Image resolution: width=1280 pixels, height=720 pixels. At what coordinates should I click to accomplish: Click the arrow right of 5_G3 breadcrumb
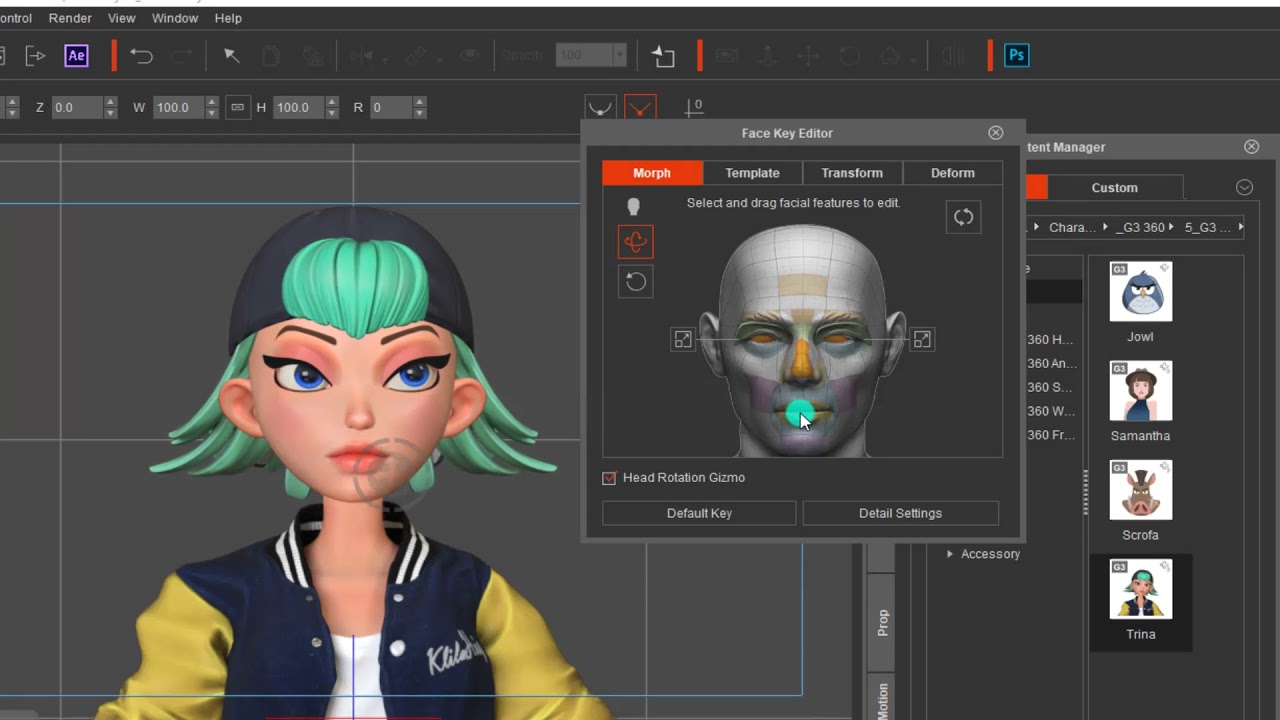[x=1241, y=227]
